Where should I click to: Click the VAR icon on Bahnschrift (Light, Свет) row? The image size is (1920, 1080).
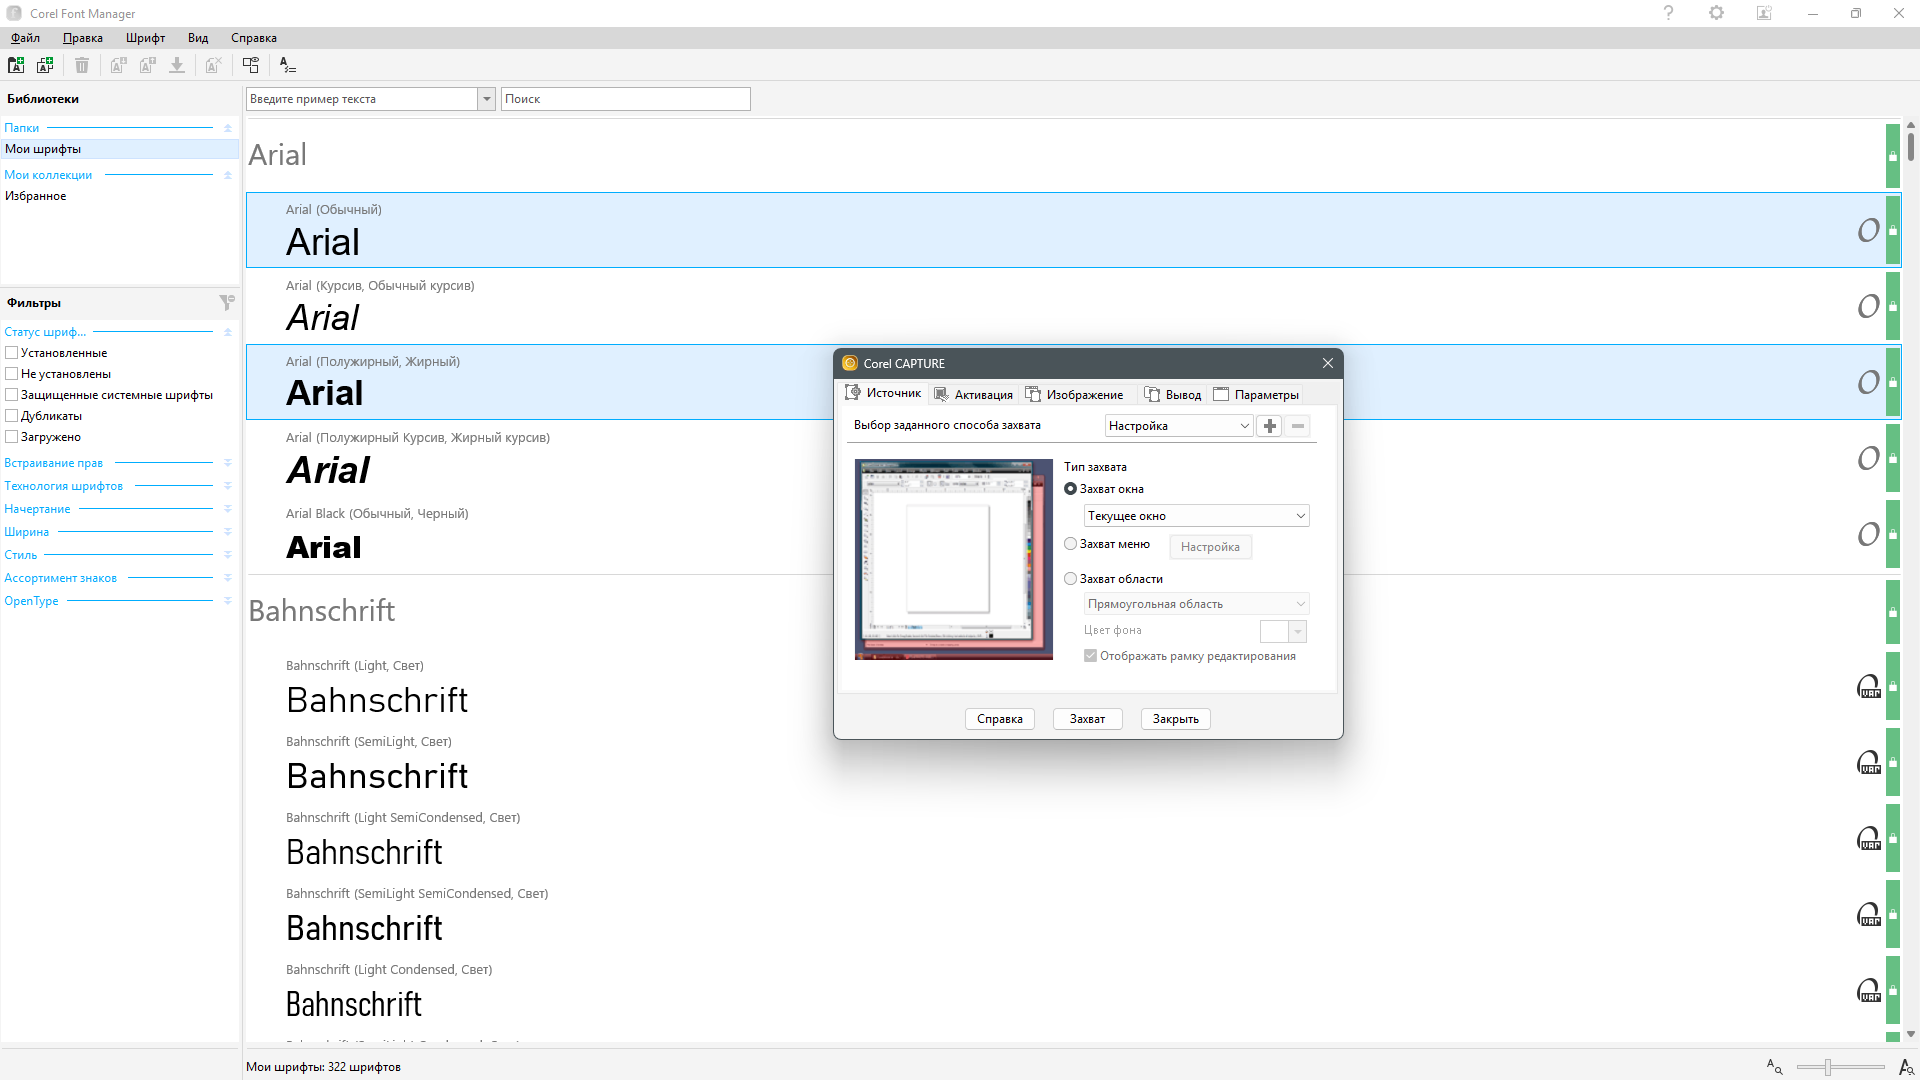click(1869, 686)
